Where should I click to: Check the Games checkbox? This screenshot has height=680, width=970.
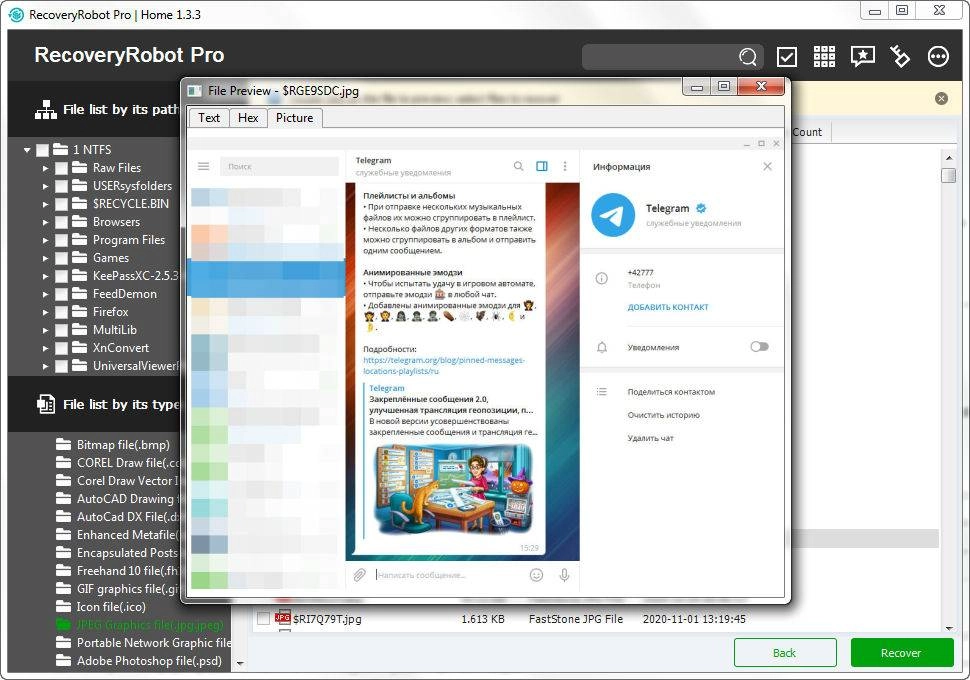61,257
